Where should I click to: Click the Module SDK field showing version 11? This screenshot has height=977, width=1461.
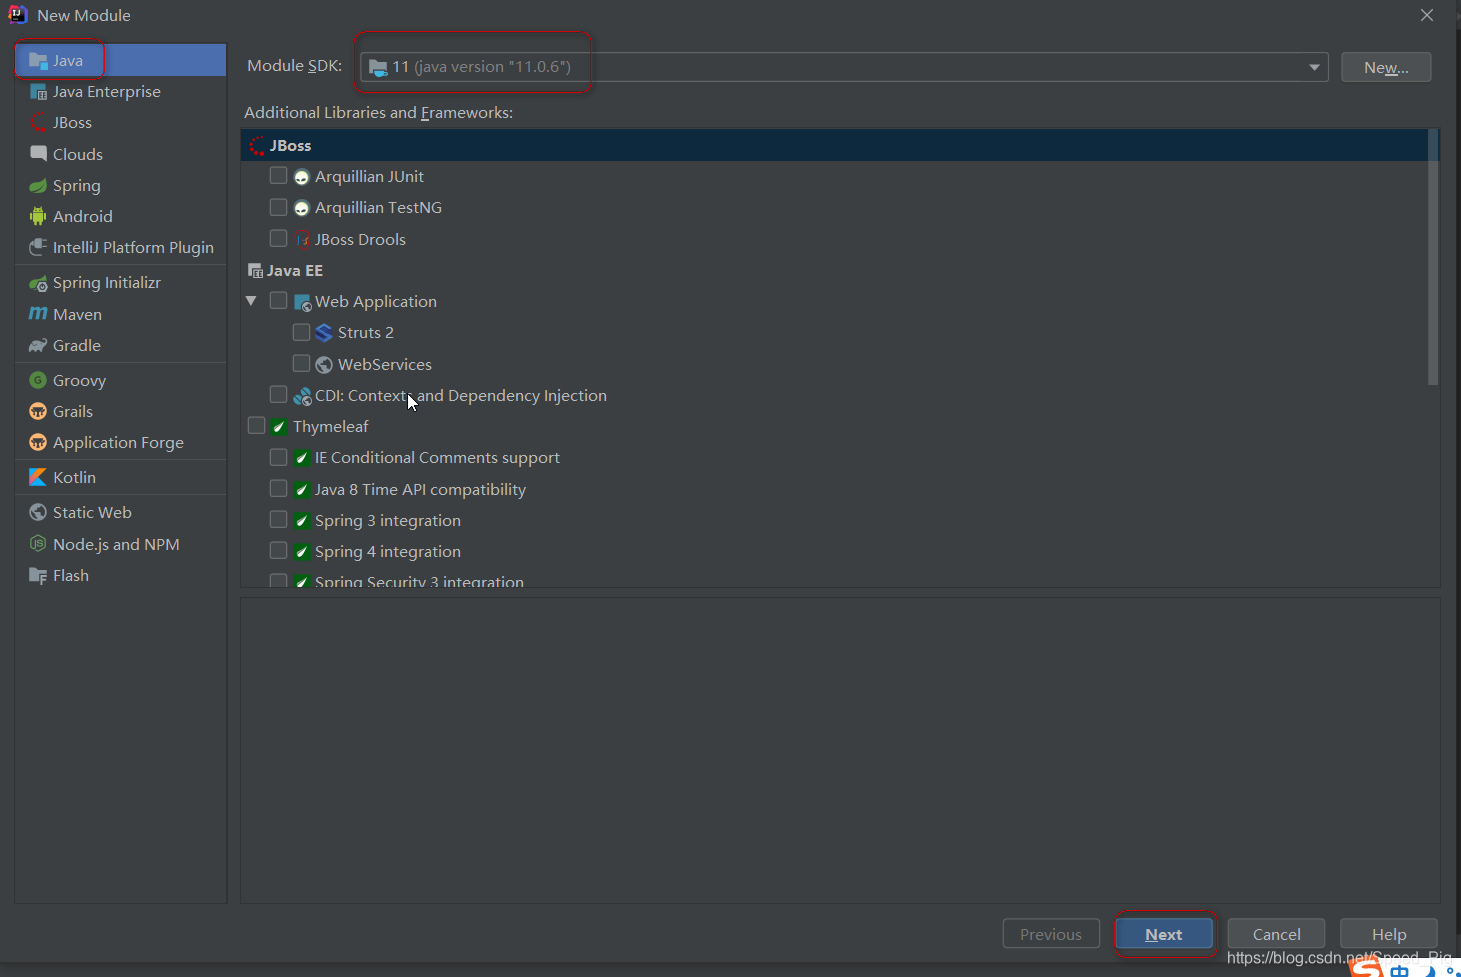pyautogui.click(x=844, y=67)
